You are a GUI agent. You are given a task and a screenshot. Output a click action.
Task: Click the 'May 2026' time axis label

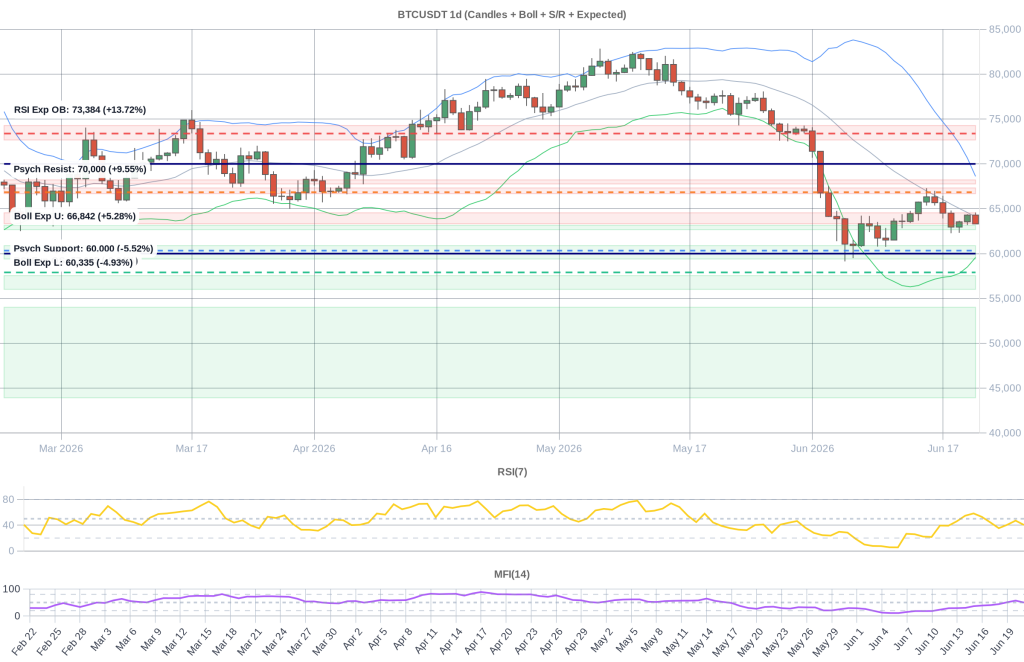[559, 449]
